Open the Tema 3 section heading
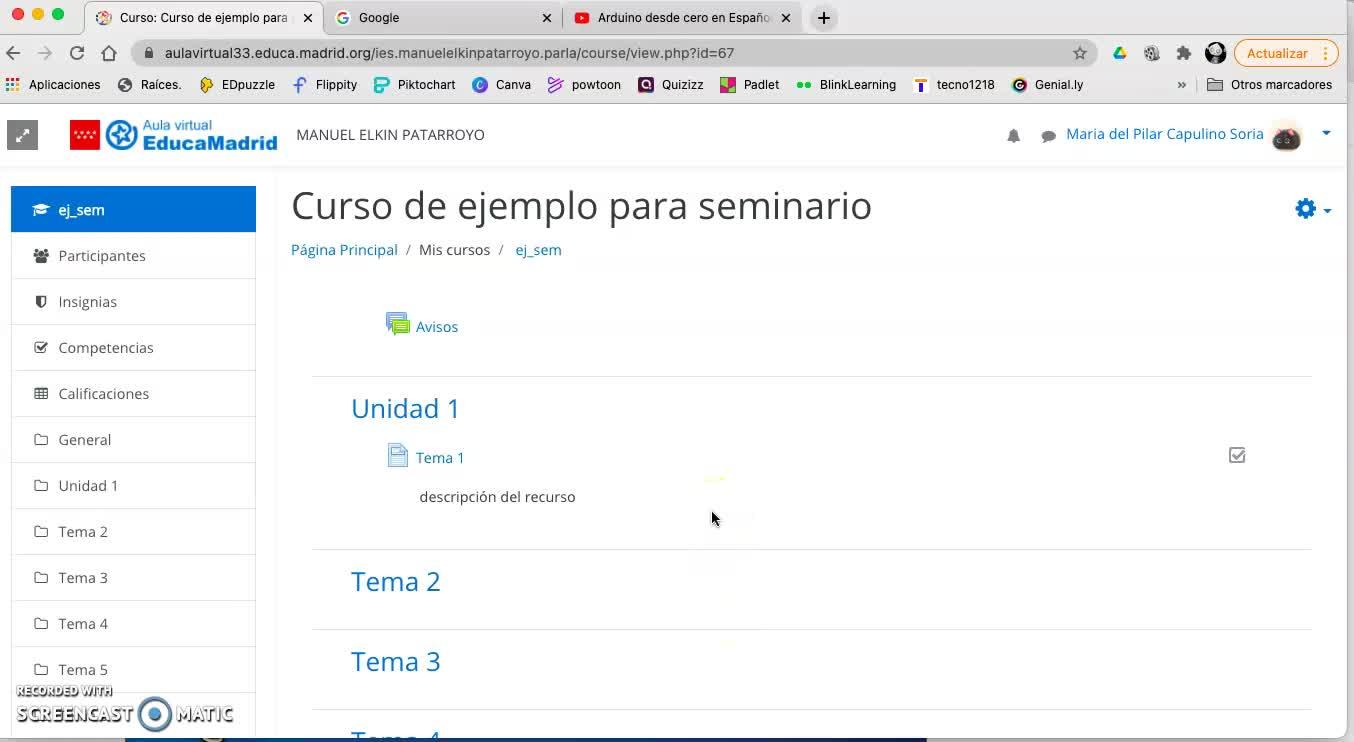The width and height of the screenshot is (1354, 742). 396,661
